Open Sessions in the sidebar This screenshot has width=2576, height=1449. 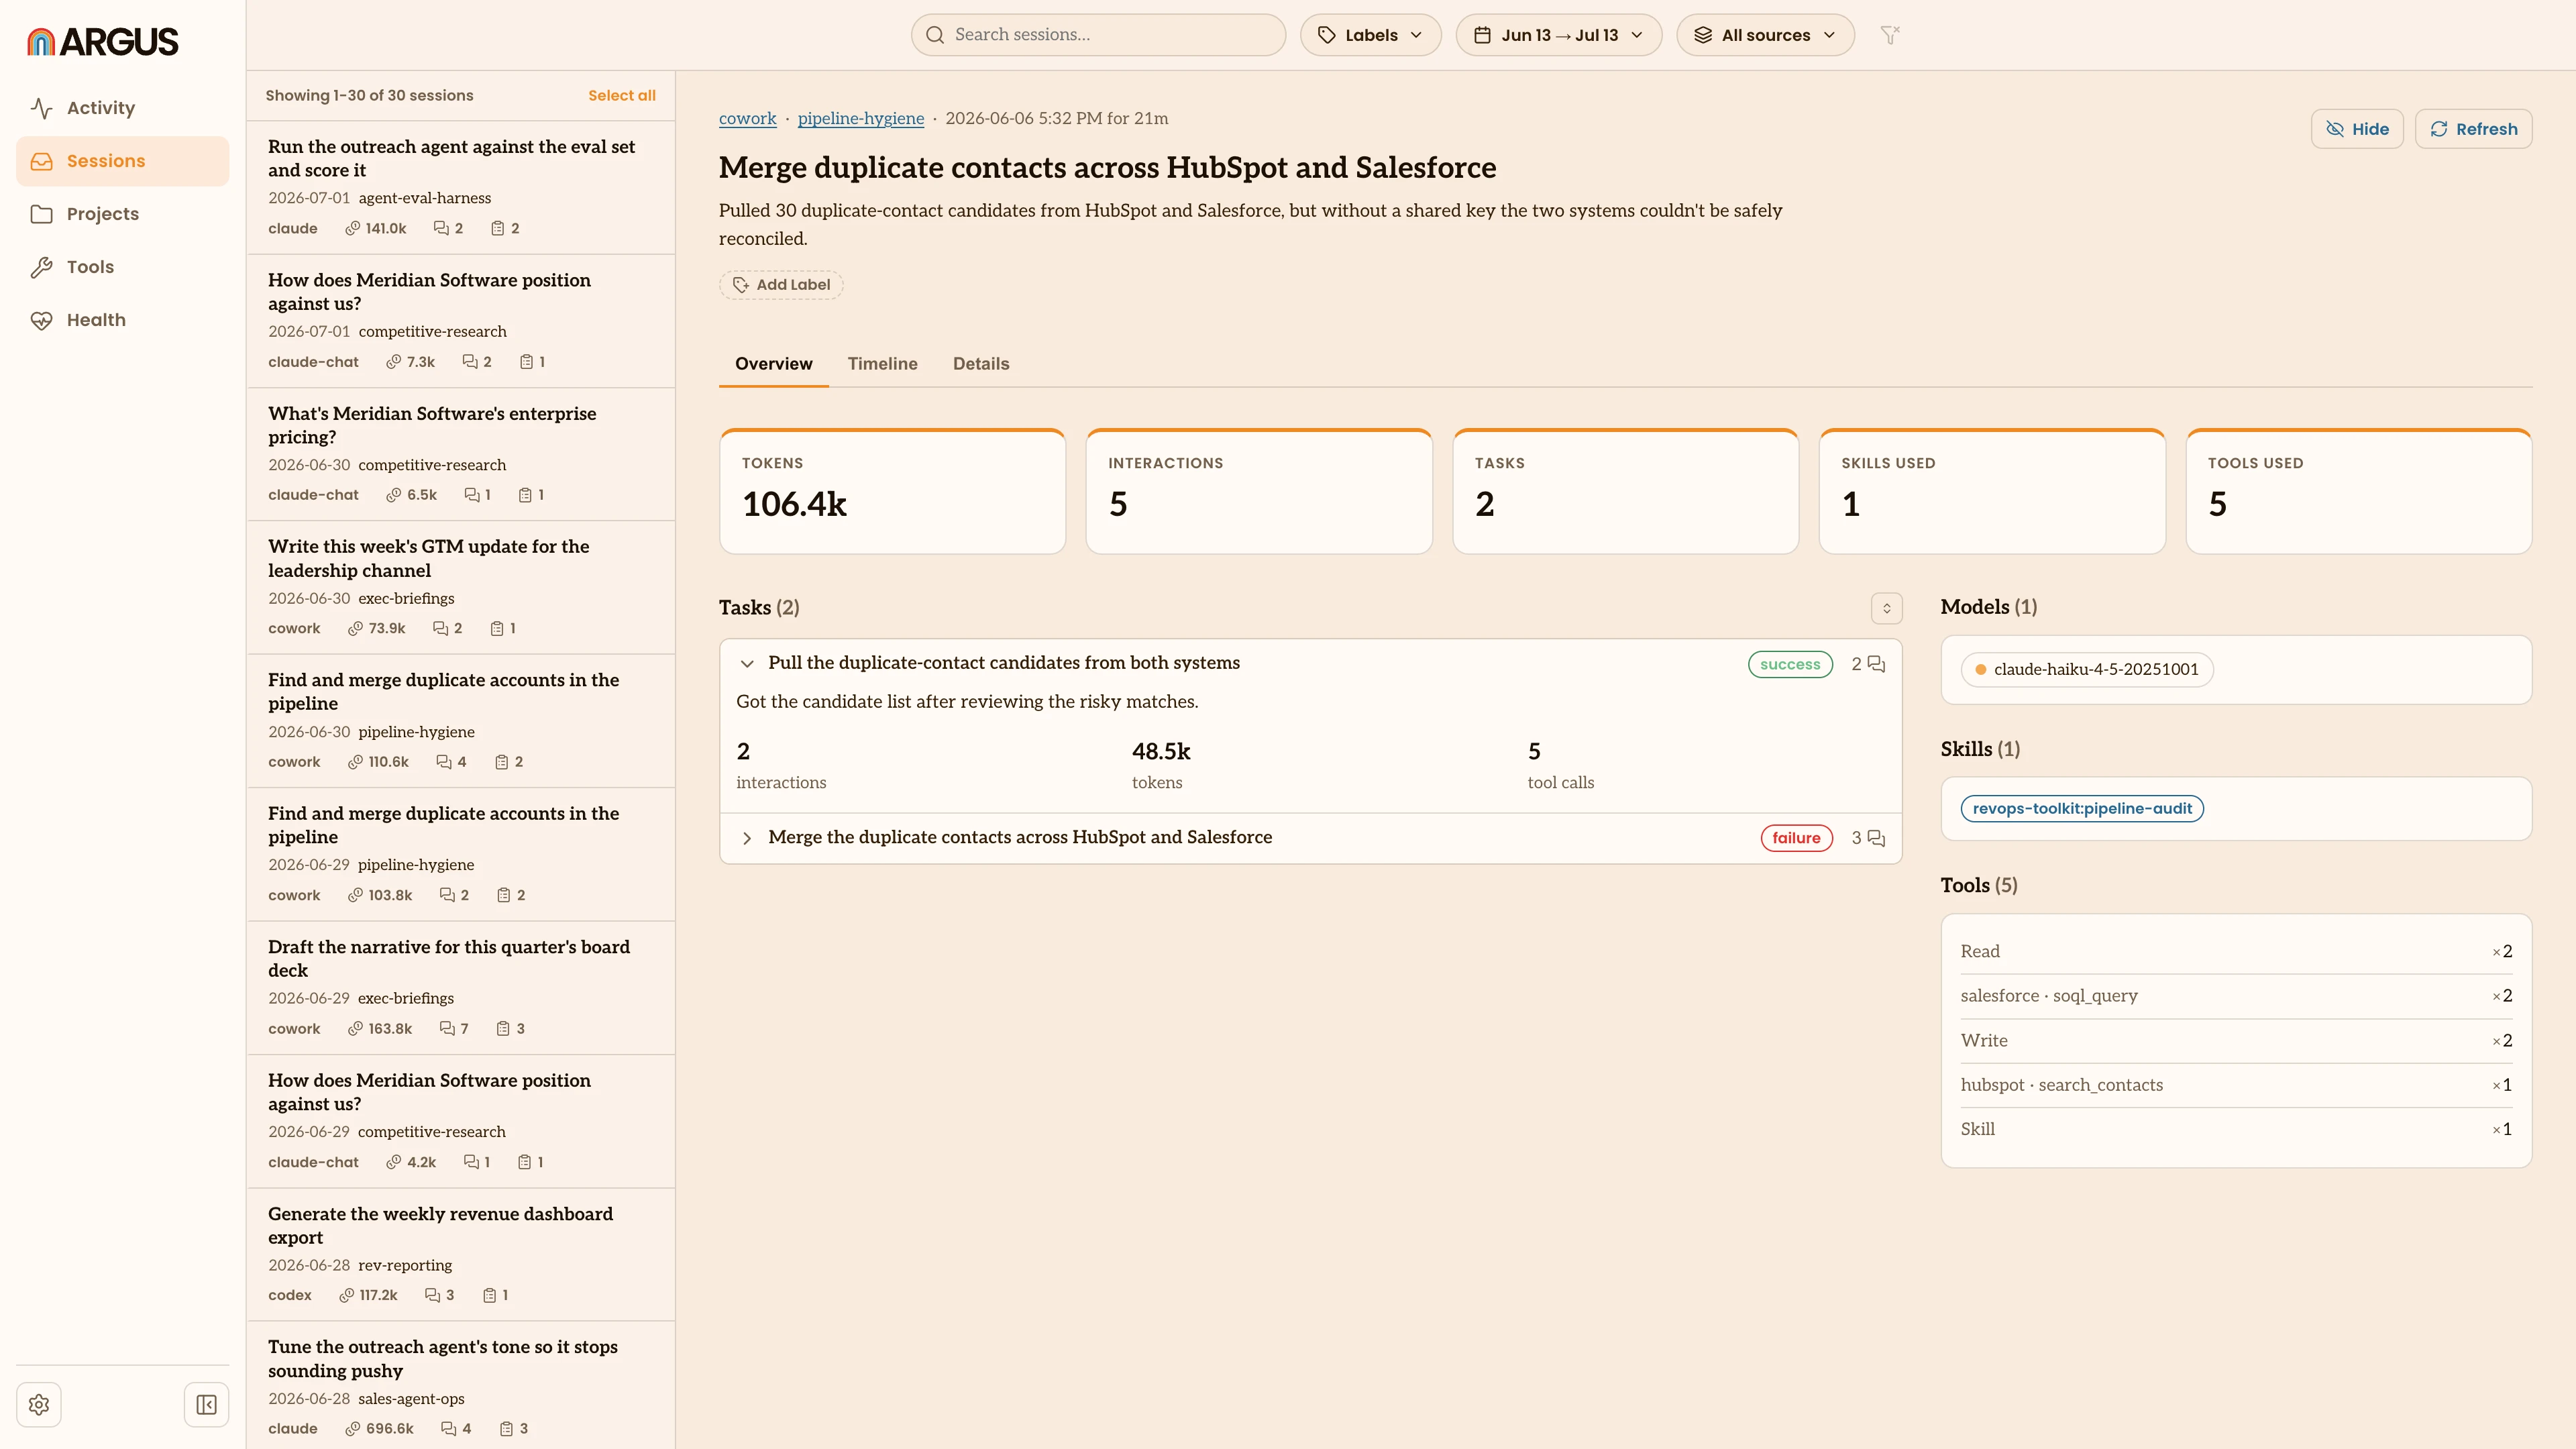tap(122, 161)
